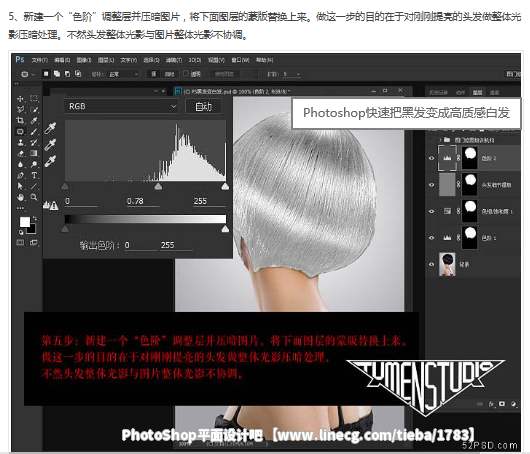Hide the 背景 layer
This screenshot has height=454, width=530.
coord(432,264)
